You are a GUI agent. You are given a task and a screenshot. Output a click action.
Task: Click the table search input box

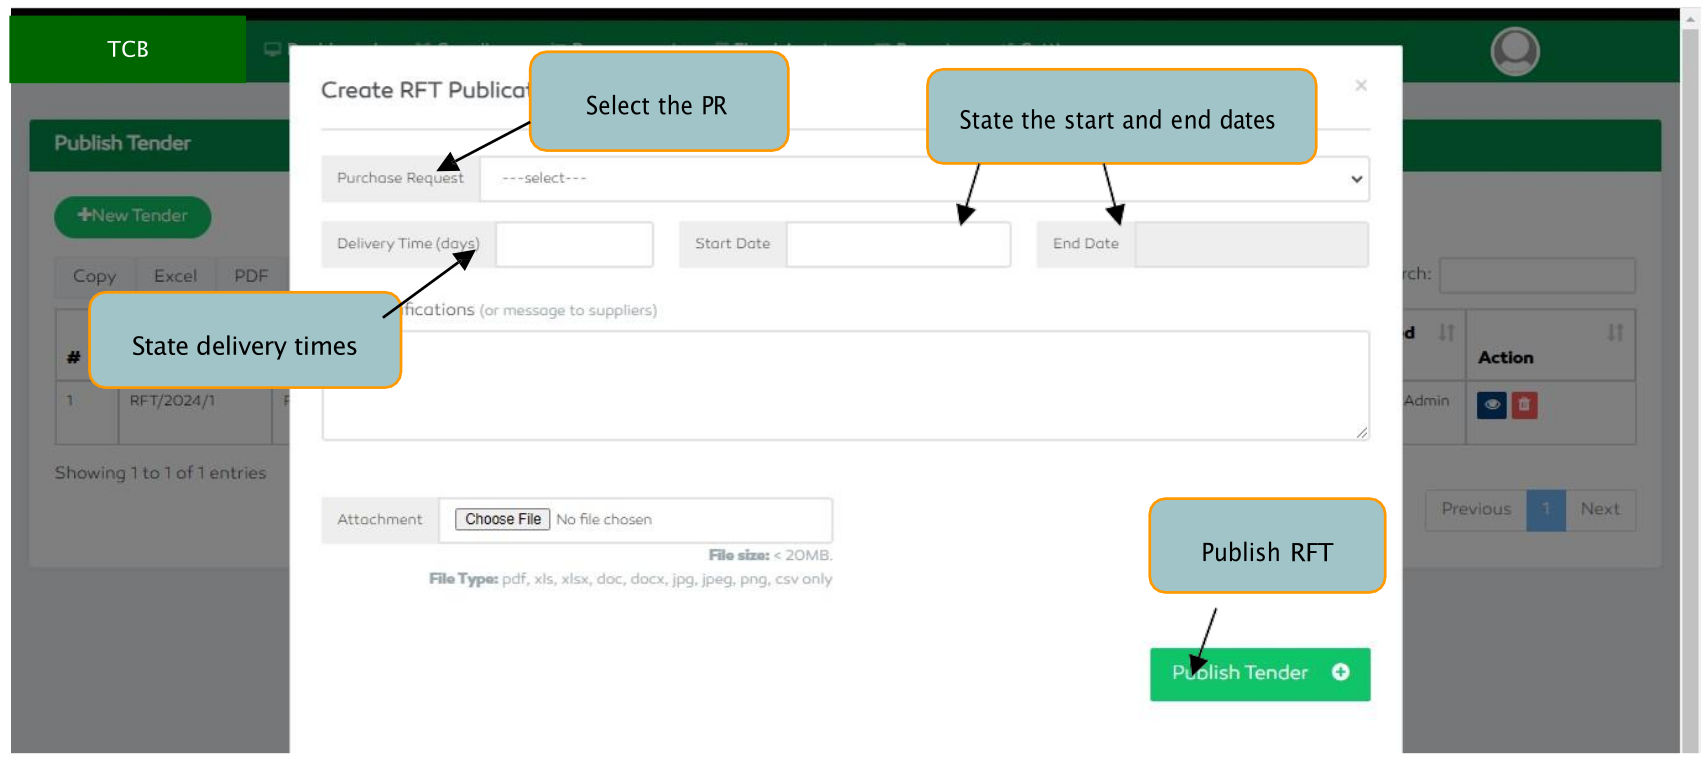click(x=1536, y=275)
